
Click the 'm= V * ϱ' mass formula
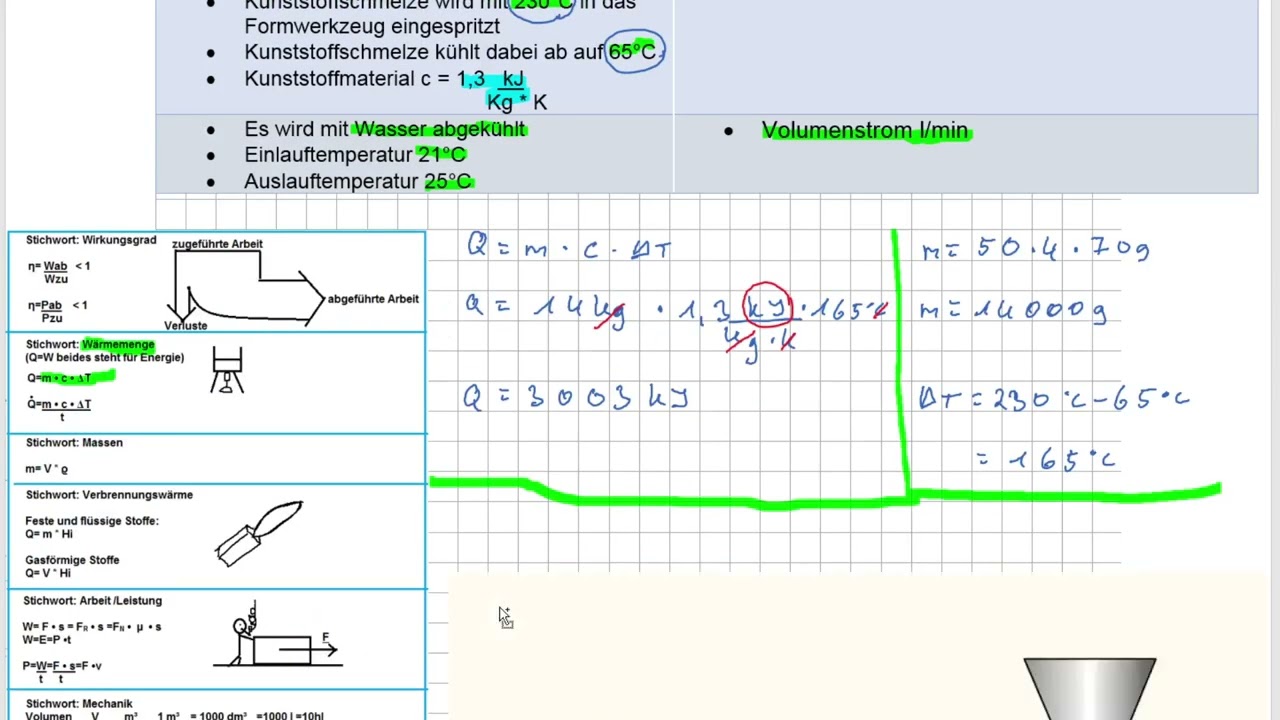(x=47, y=469)
